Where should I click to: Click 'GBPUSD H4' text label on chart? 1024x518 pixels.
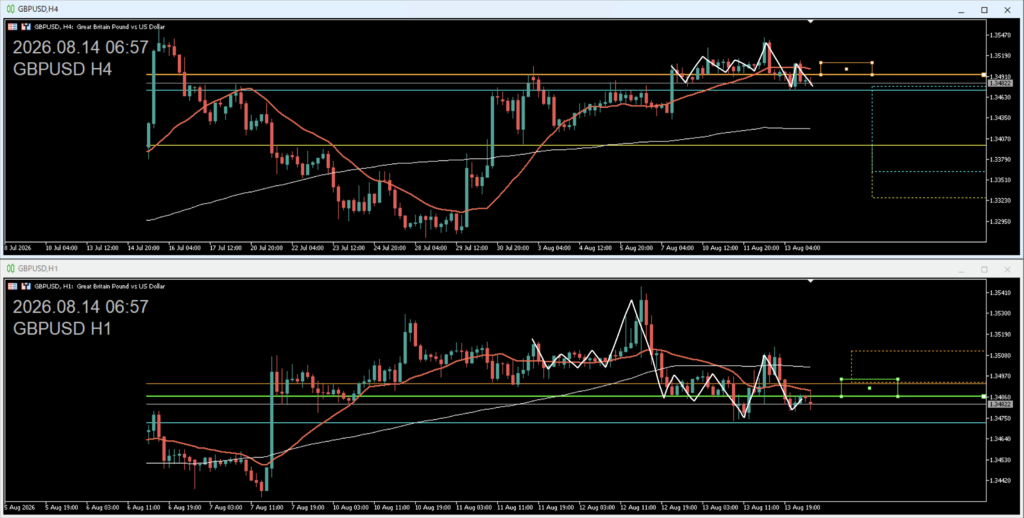coord(63,69)
